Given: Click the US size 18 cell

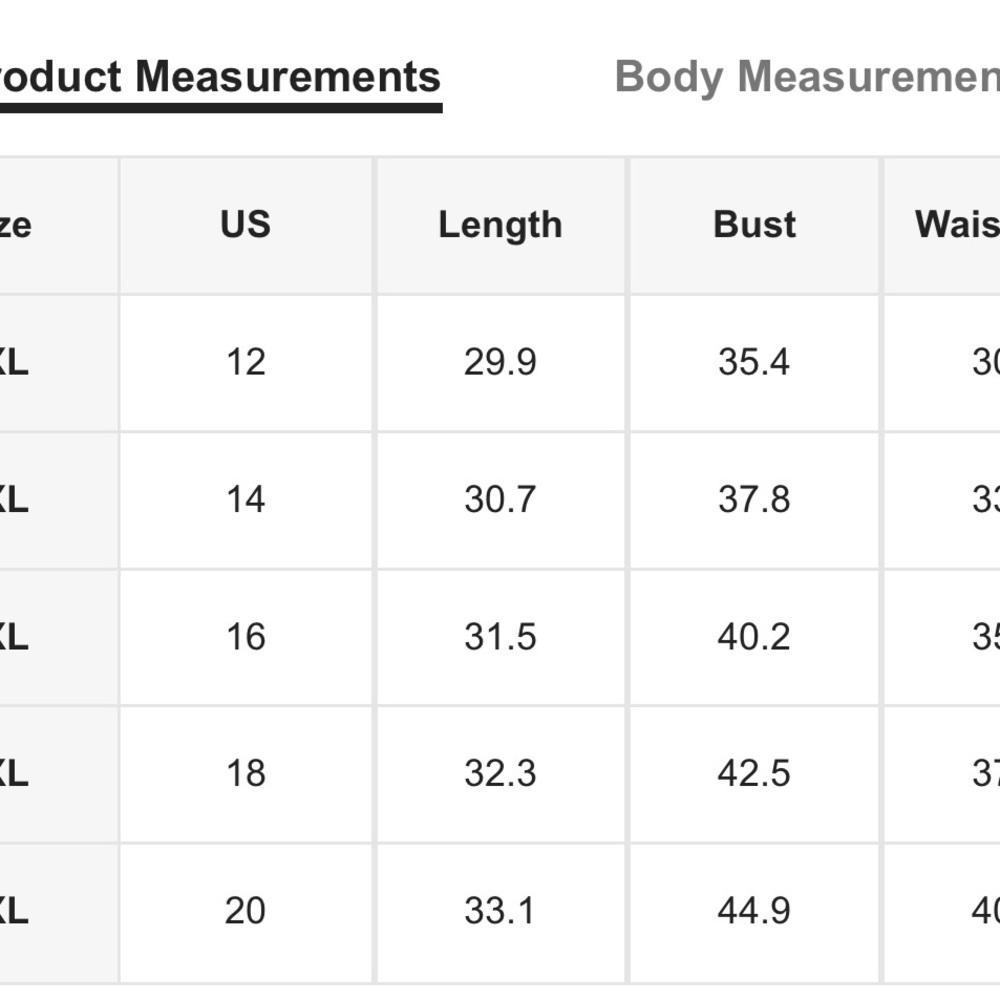Looking at the screenshot, I should (x=245, y=774).
